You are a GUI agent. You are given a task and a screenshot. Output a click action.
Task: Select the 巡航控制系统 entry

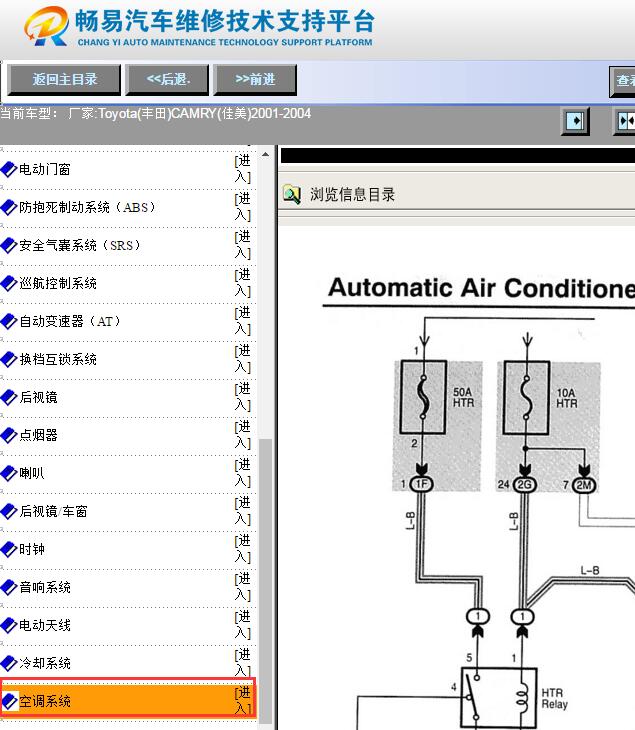click(58, 283)
